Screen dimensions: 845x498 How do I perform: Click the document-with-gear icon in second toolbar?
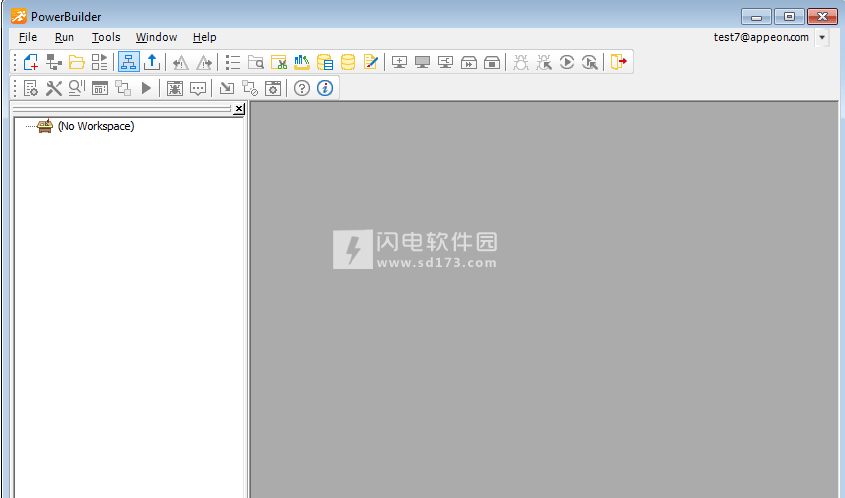[31, 88]
